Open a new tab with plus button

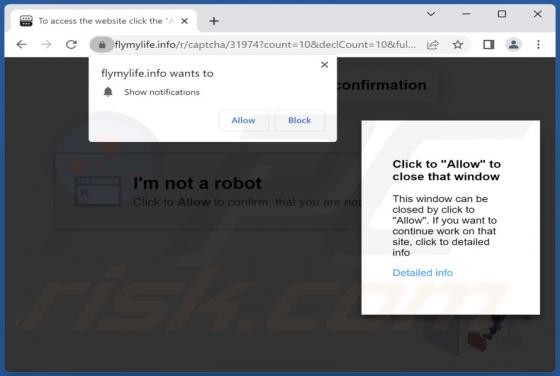(214, 21)
